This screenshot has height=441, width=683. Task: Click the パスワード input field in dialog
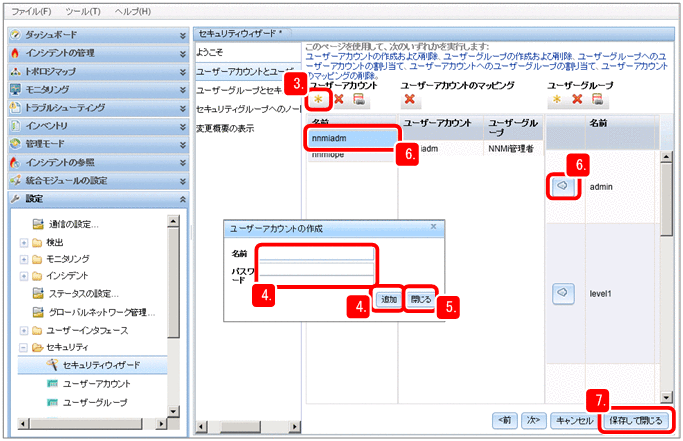tap(317, 269)
